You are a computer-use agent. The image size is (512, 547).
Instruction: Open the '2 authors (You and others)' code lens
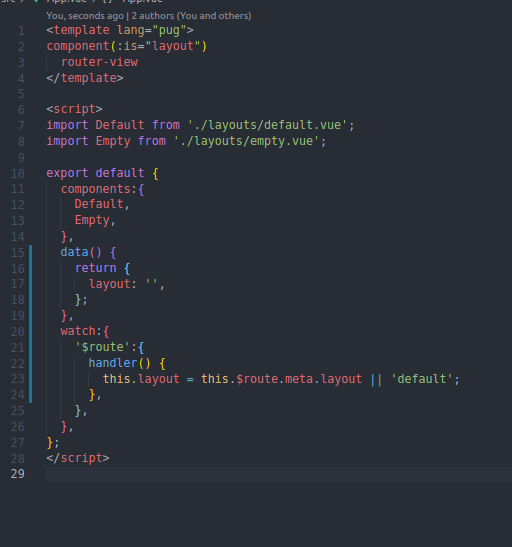point(191,16)
